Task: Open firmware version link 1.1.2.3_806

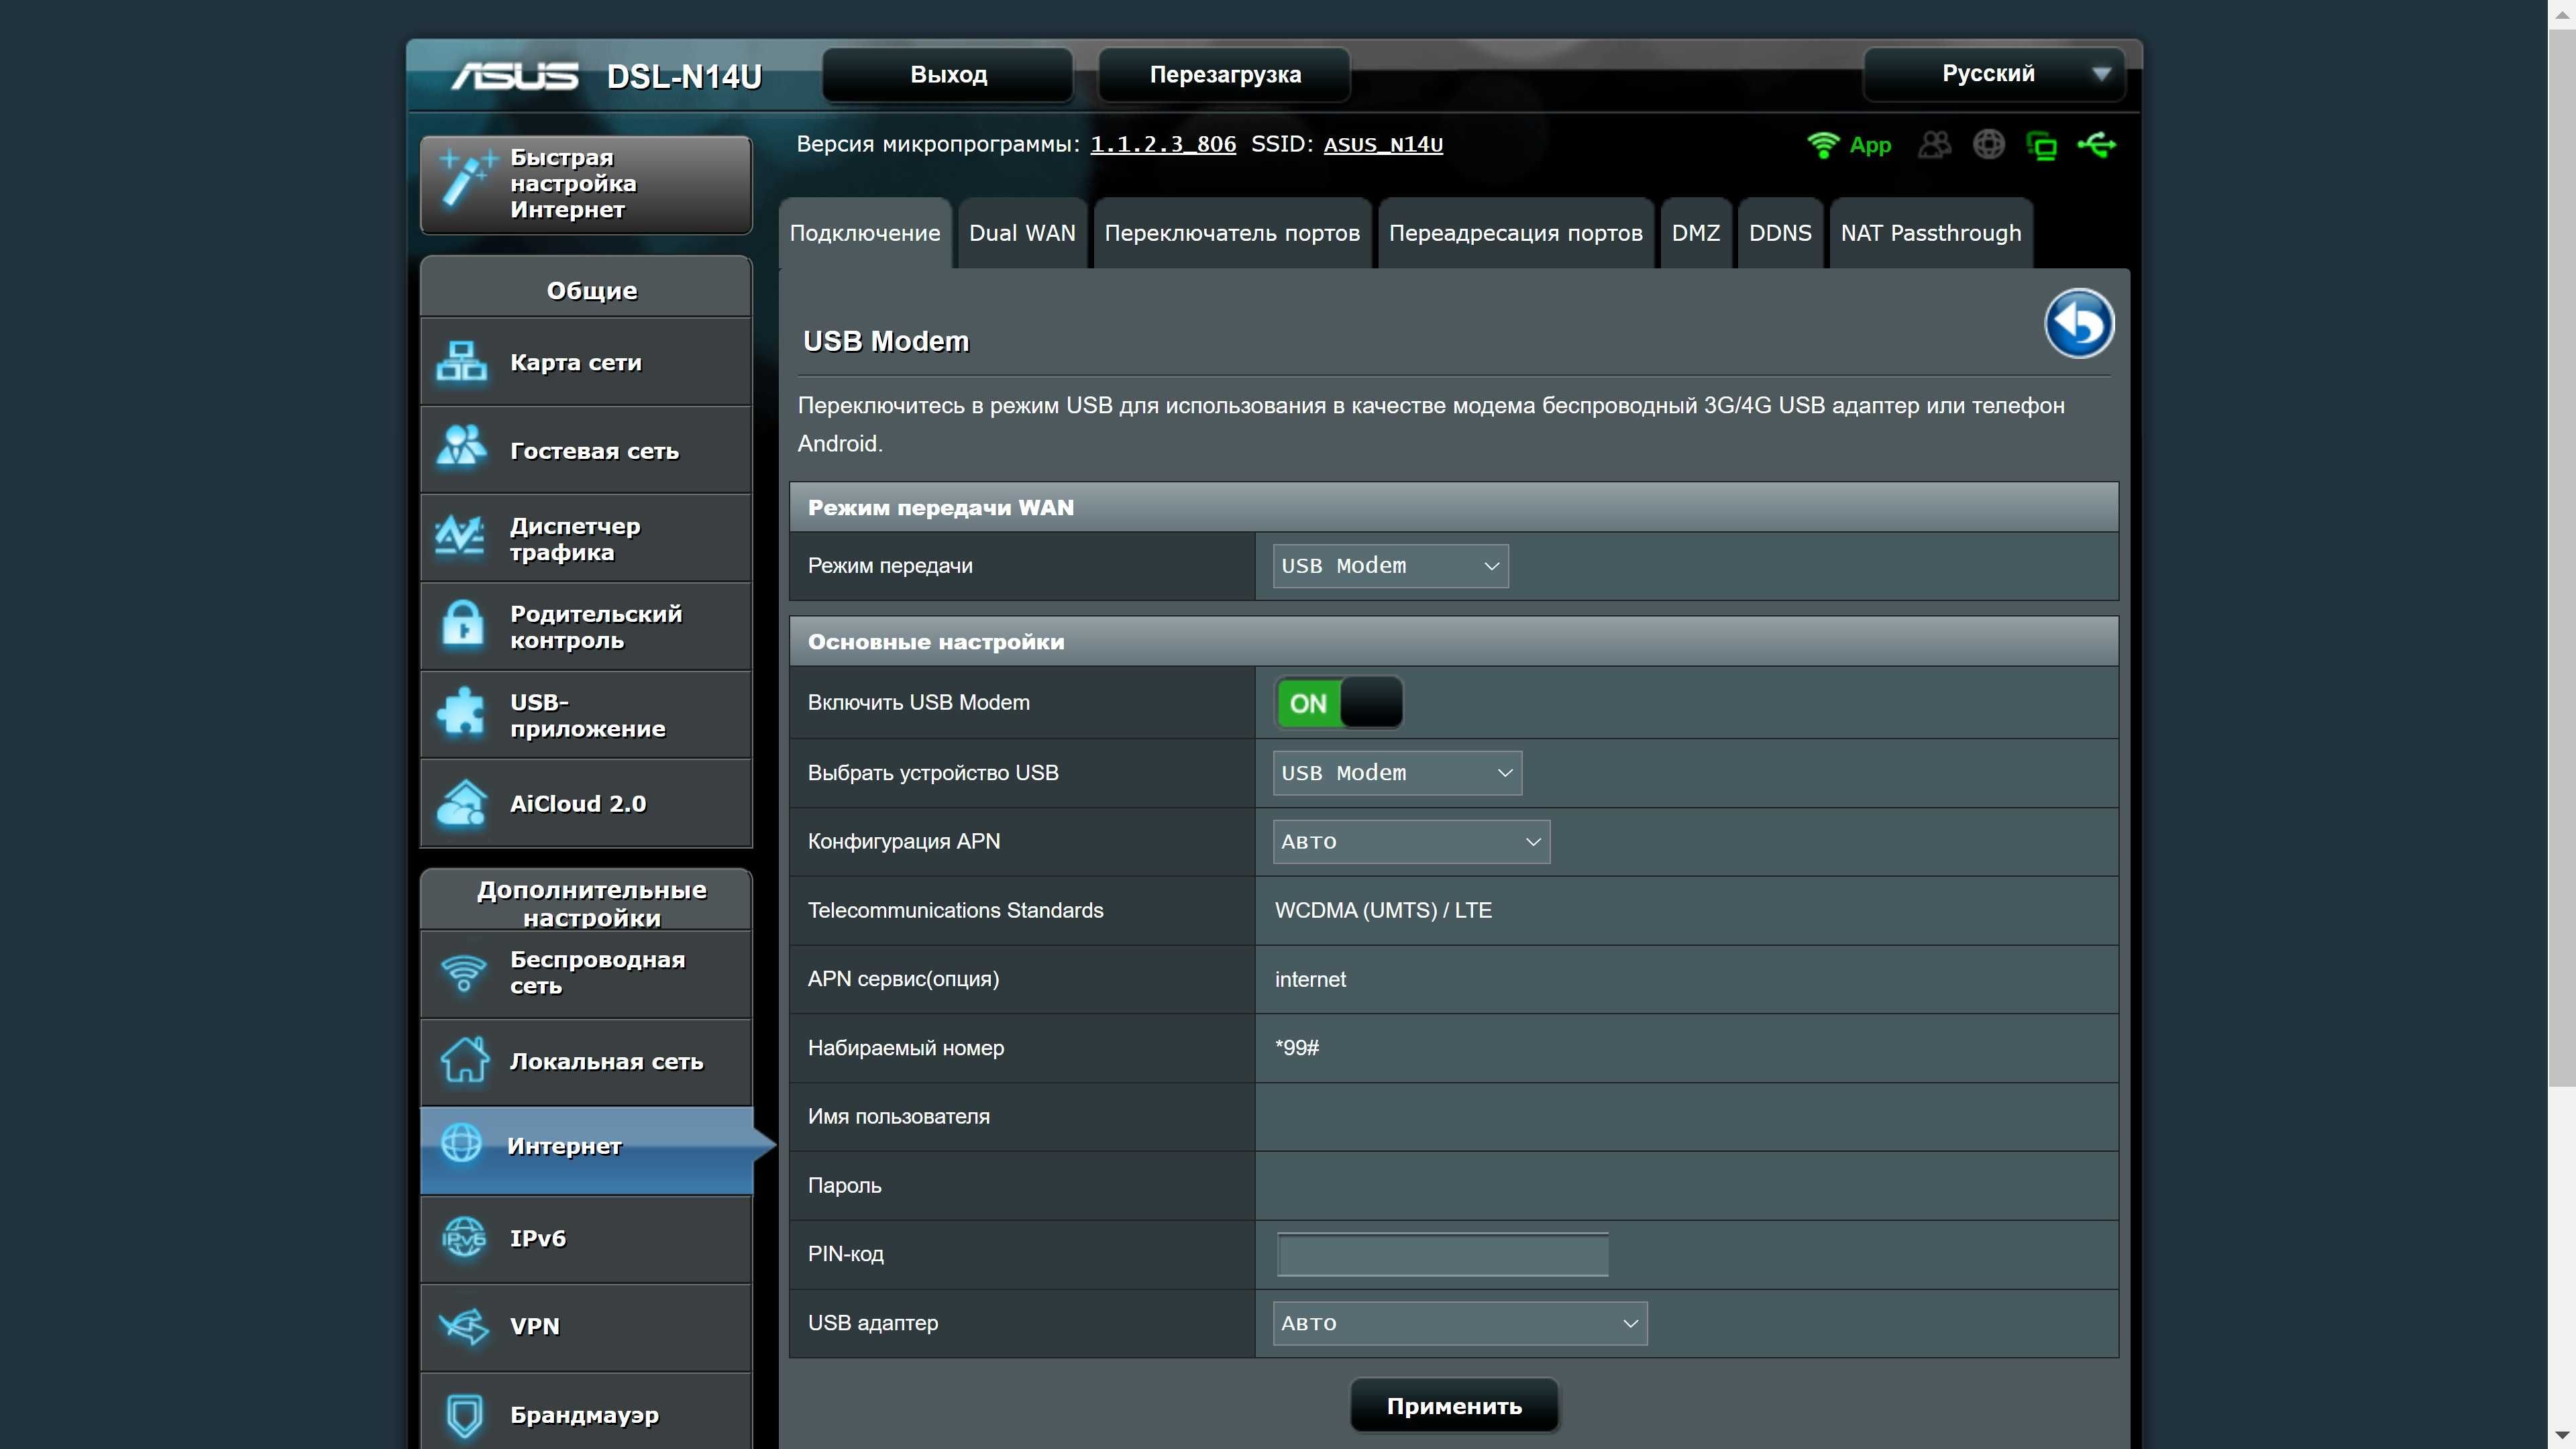Action: pos(1163,144)
